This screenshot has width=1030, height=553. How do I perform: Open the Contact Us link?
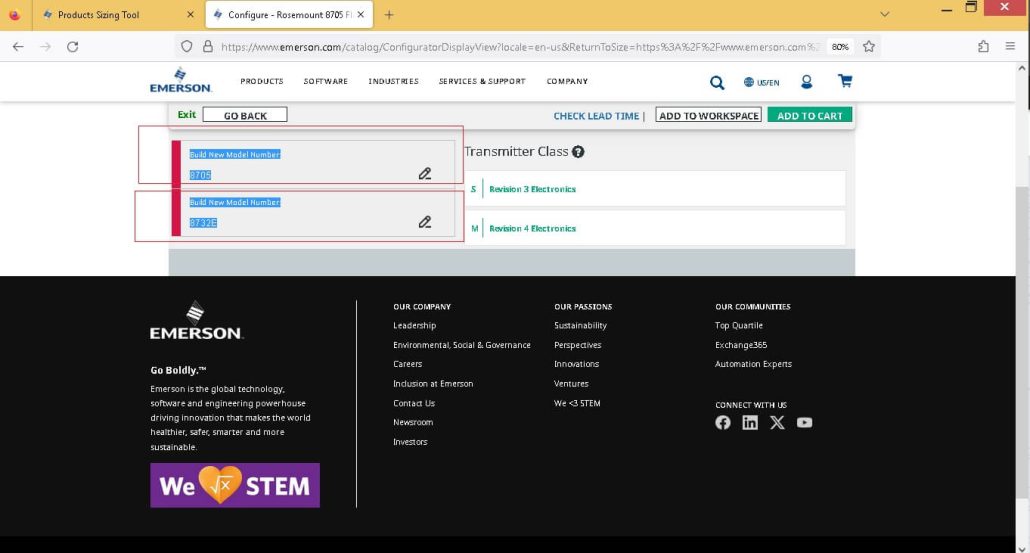tap(414, 403)
